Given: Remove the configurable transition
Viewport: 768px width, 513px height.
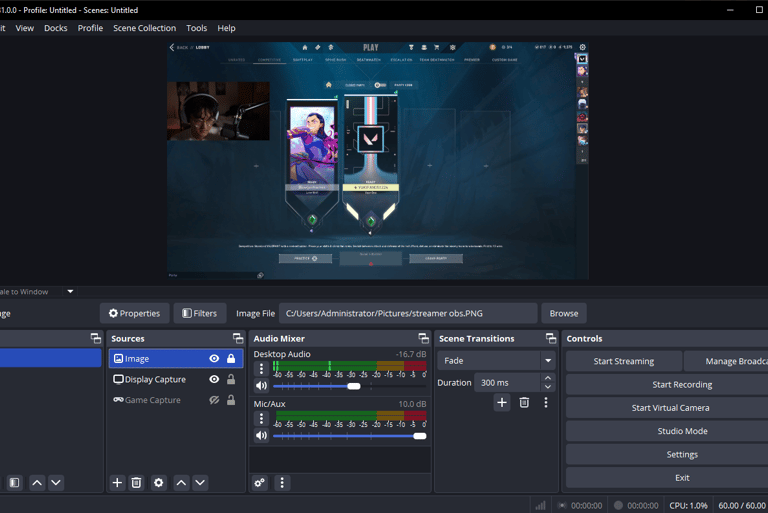Looking at the screenshot, I should 524,403.
